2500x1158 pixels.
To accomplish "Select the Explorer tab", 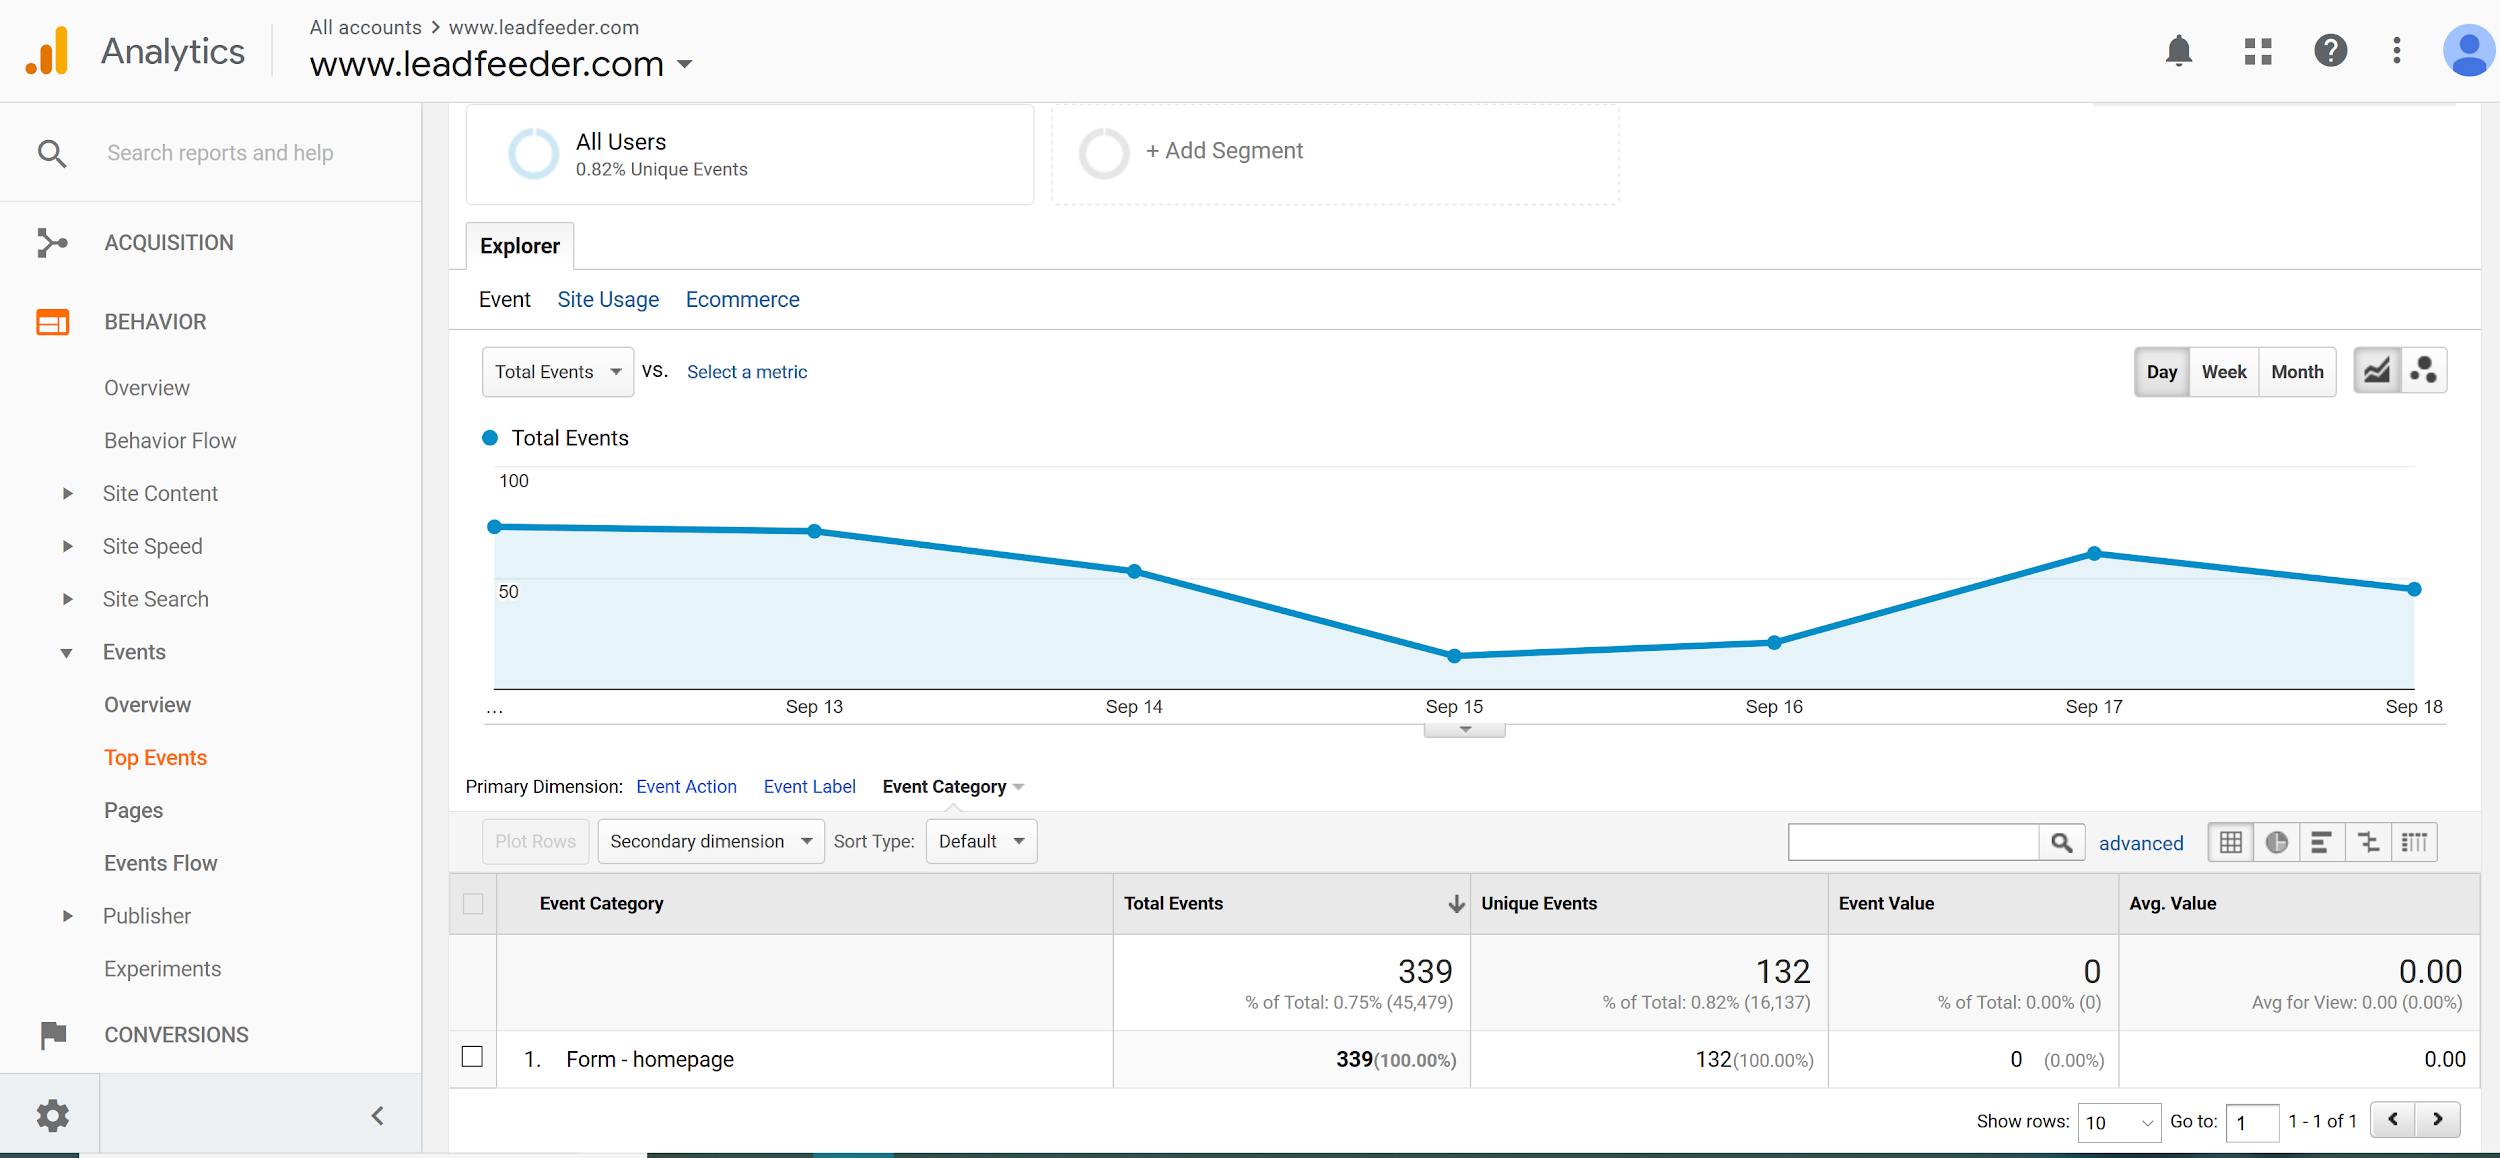I will click(520, 246).
